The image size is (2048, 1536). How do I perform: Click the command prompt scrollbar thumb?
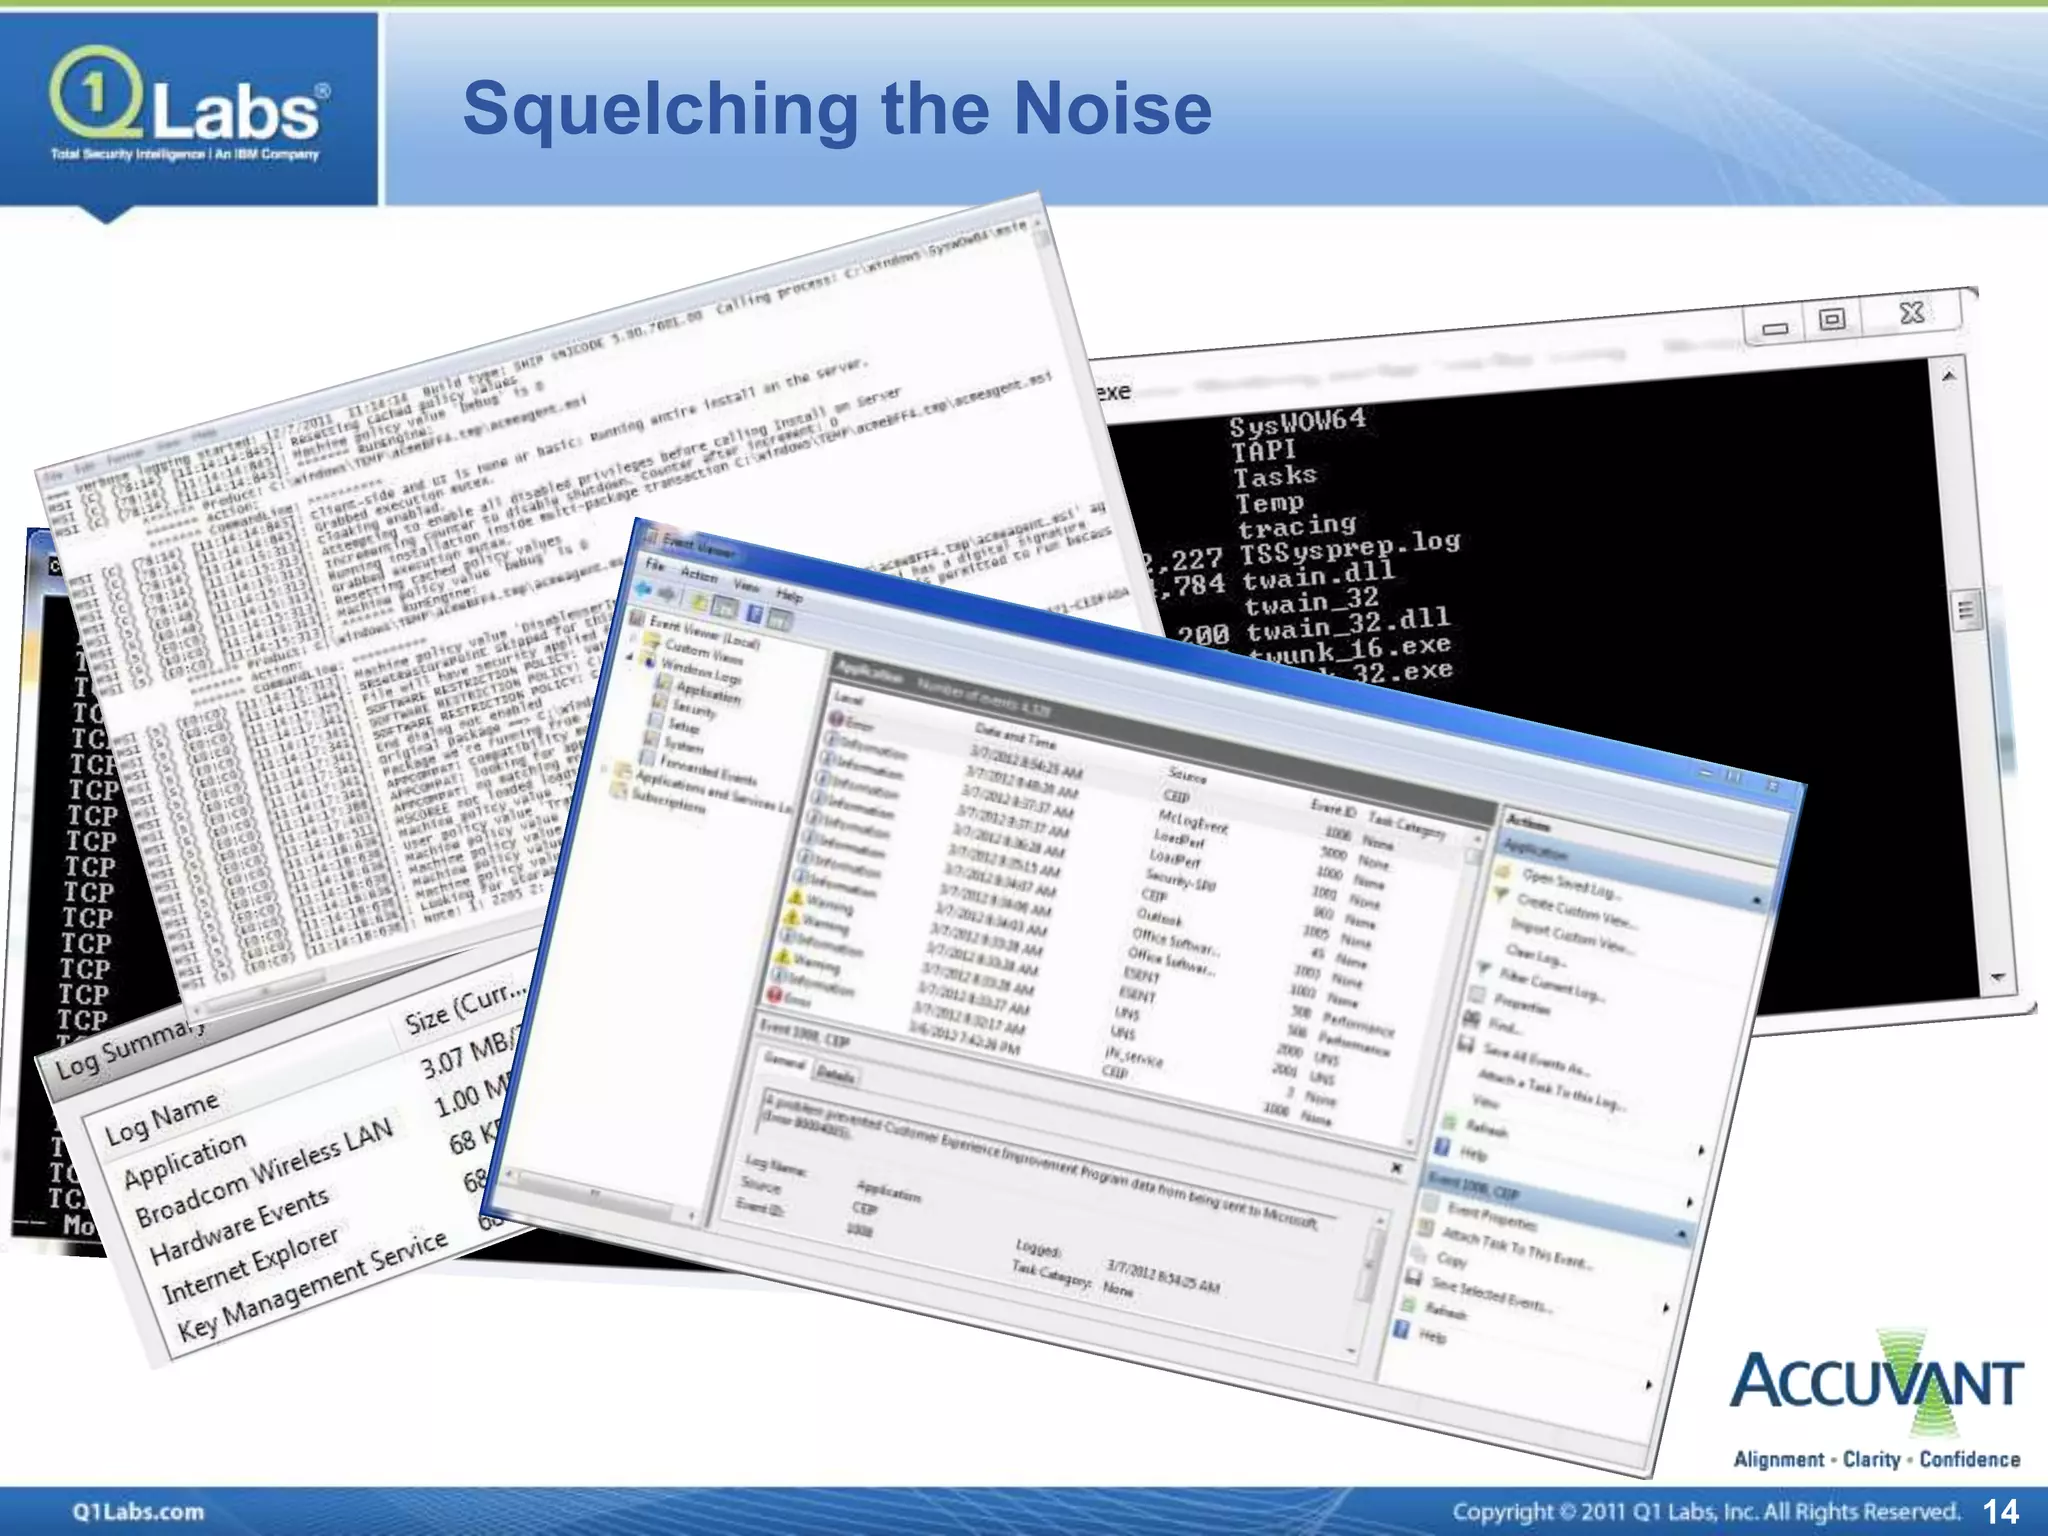1967,610
